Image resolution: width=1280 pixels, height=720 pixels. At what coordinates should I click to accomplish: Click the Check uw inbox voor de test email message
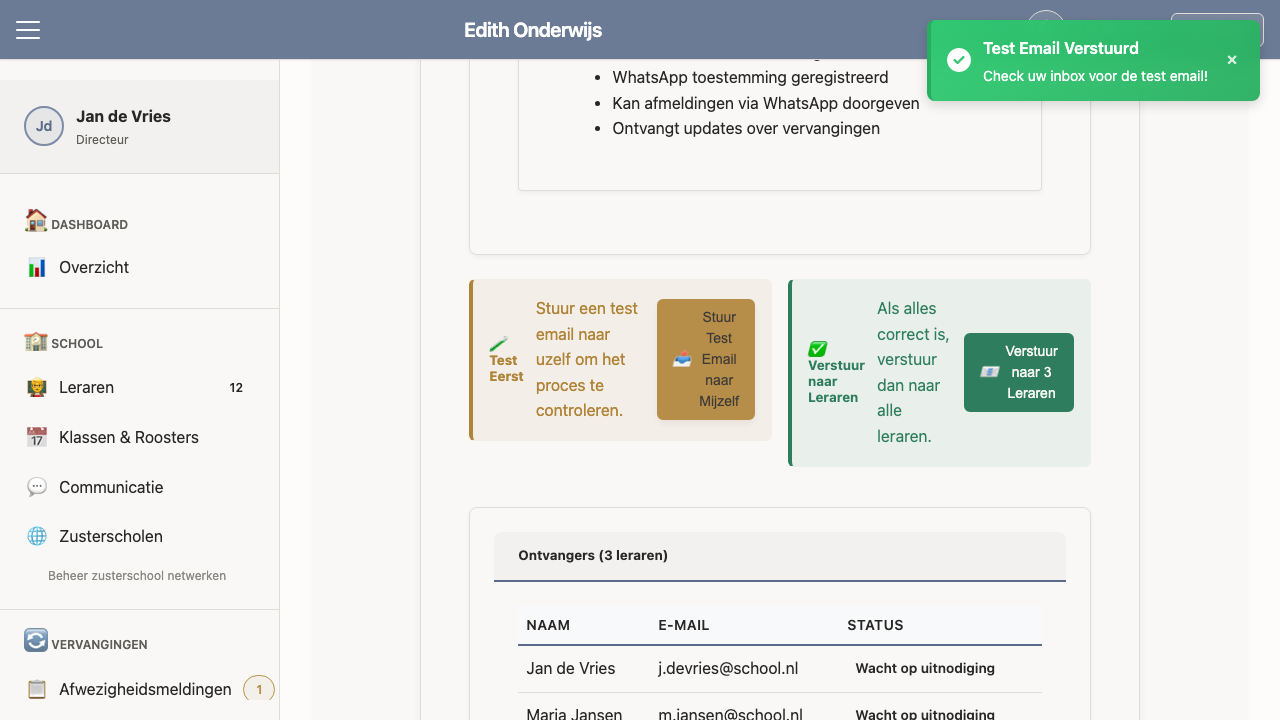pos(1095,76)
